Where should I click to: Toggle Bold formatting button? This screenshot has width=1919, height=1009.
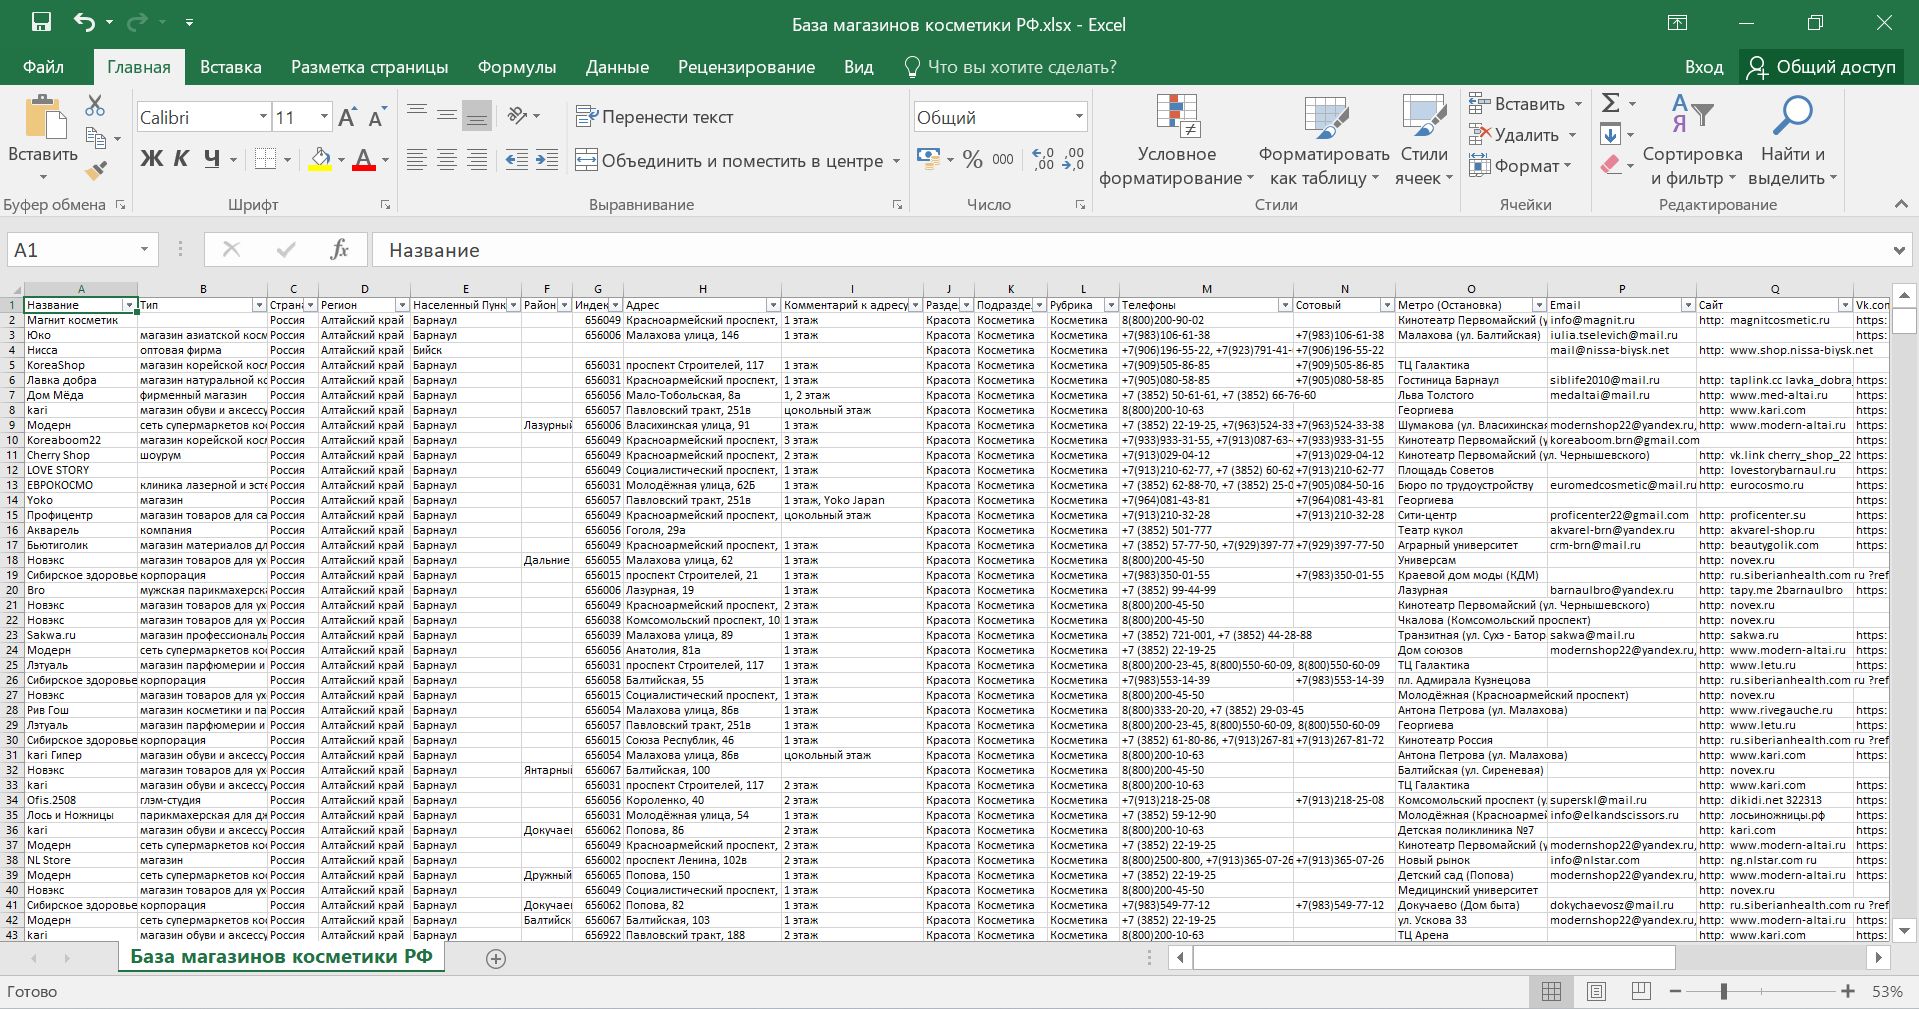[x=151, y=159]
